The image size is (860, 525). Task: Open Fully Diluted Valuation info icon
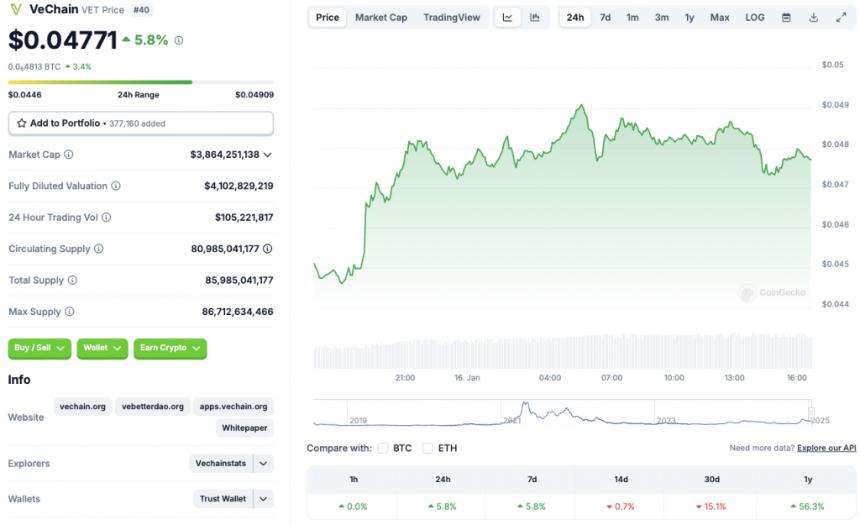pyautogui.click(x=116, y=186)
